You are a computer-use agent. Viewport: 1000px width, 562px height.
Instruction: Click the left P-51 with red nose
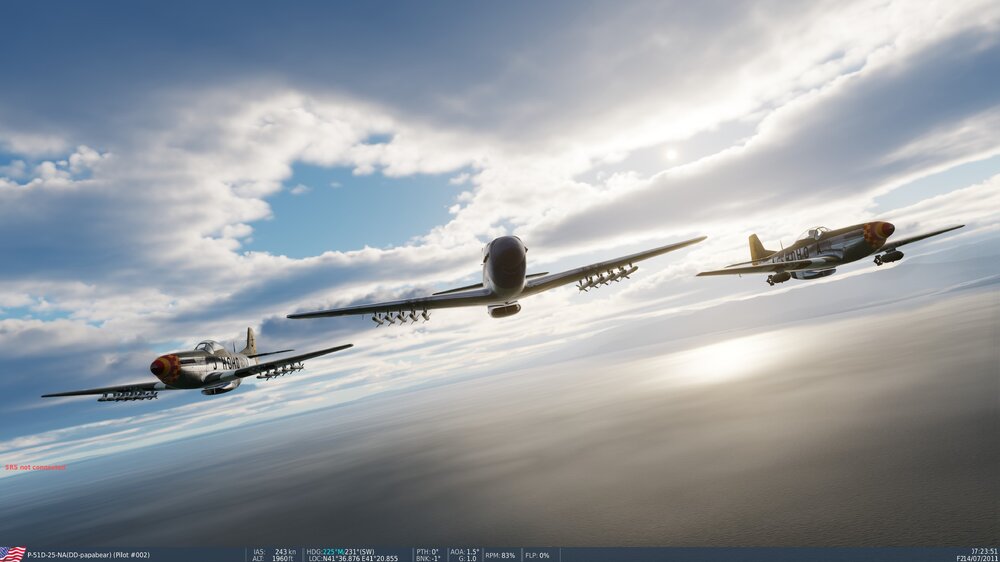coord(200,368)
